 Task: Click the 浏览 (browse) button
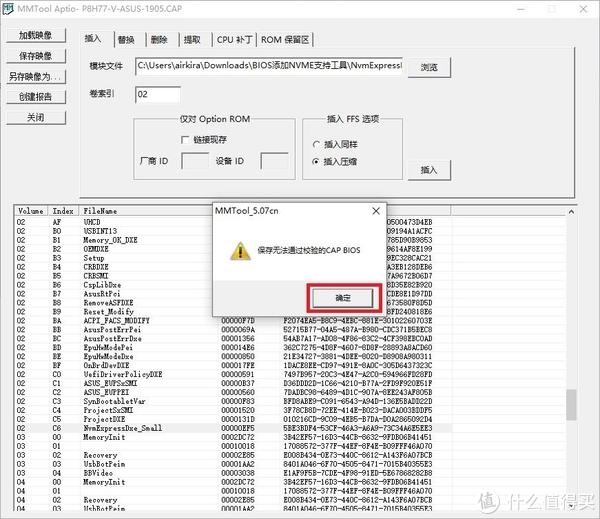tap(429, 67)
